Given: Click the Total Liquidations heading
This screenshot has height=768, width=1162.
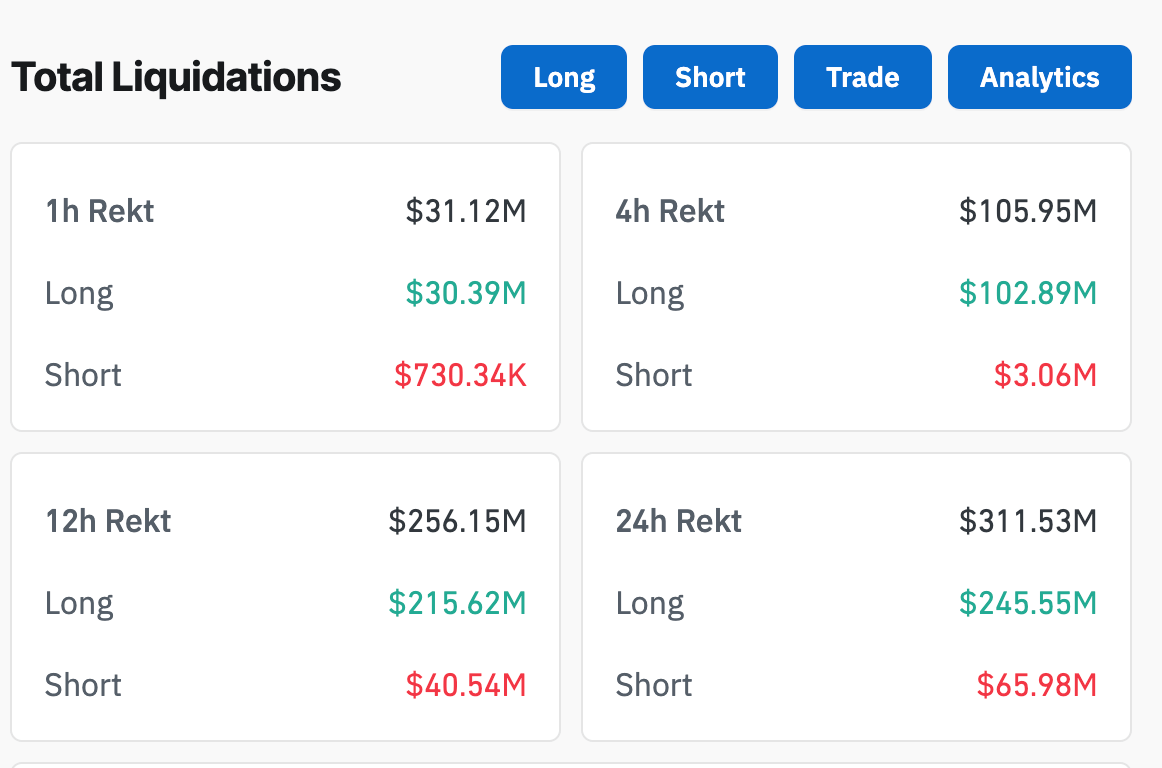Looking at the screenshot, I should [x=176, y=77].
